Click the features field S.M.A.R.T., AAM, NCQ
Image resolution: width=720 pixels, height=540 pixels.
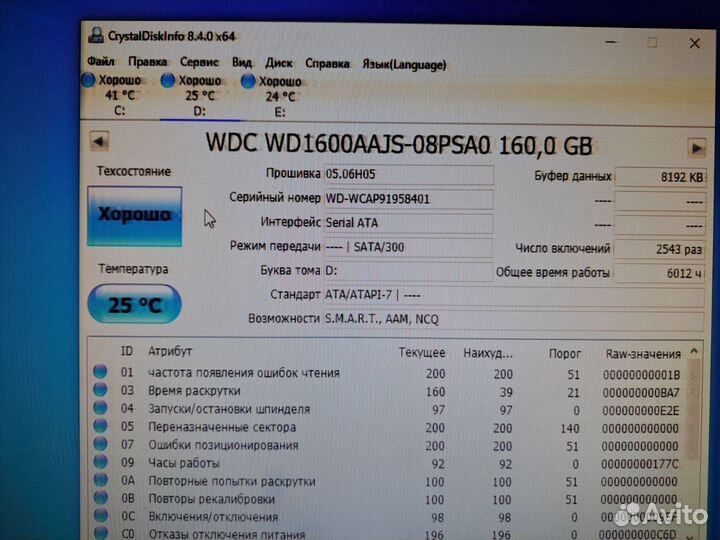click(x=514, y=319)
